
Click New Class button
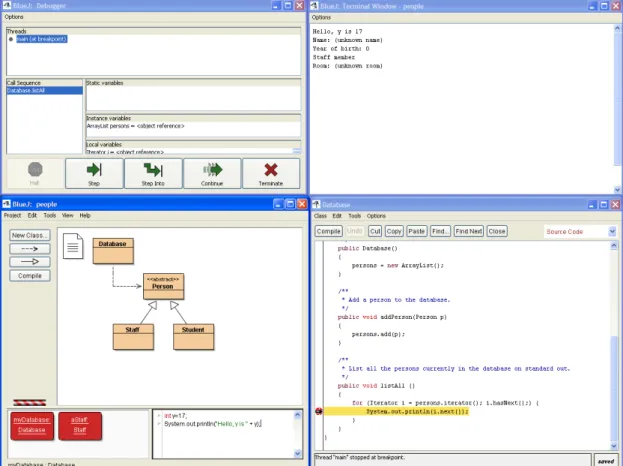pyautogui.click(x=30, y=235)
